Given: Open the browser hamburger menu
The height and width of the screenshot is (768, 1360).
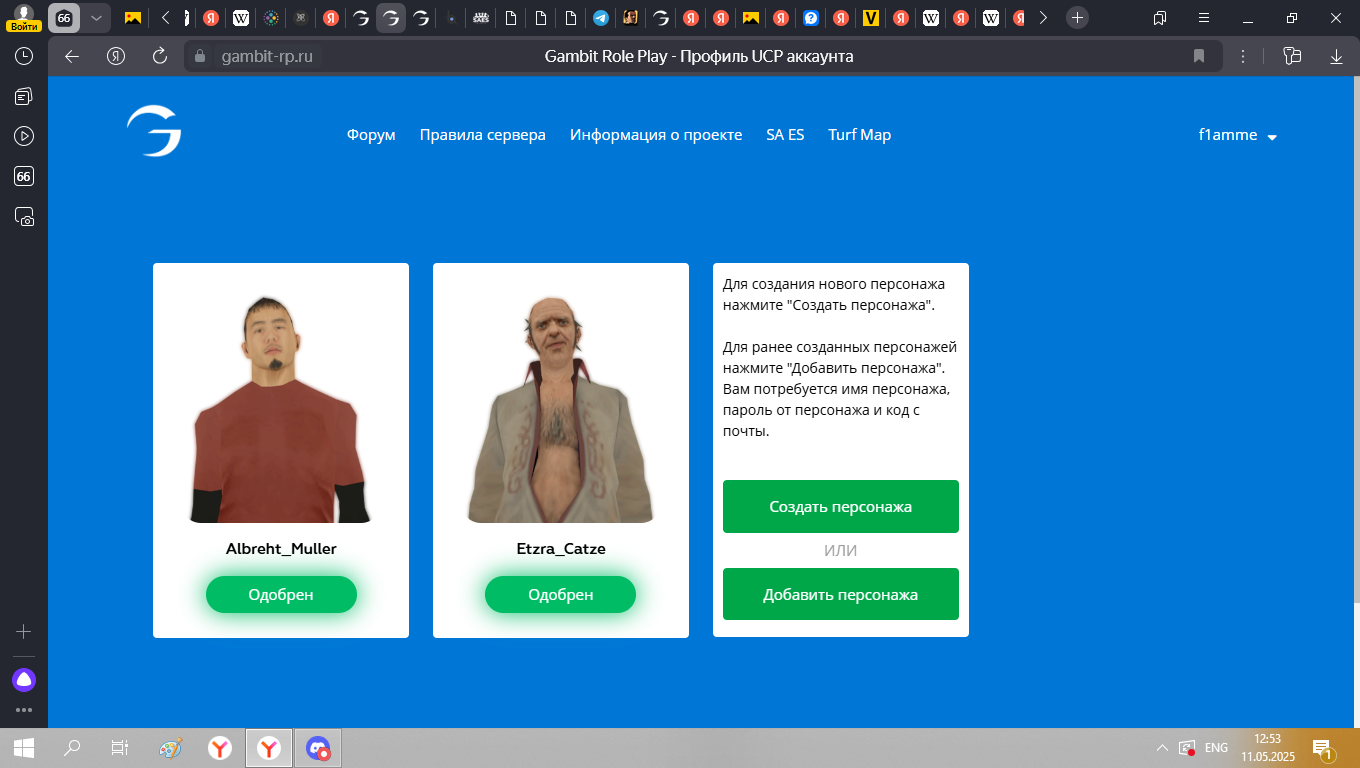Looking at the screenshot, I should click(x=1204, y=18).
